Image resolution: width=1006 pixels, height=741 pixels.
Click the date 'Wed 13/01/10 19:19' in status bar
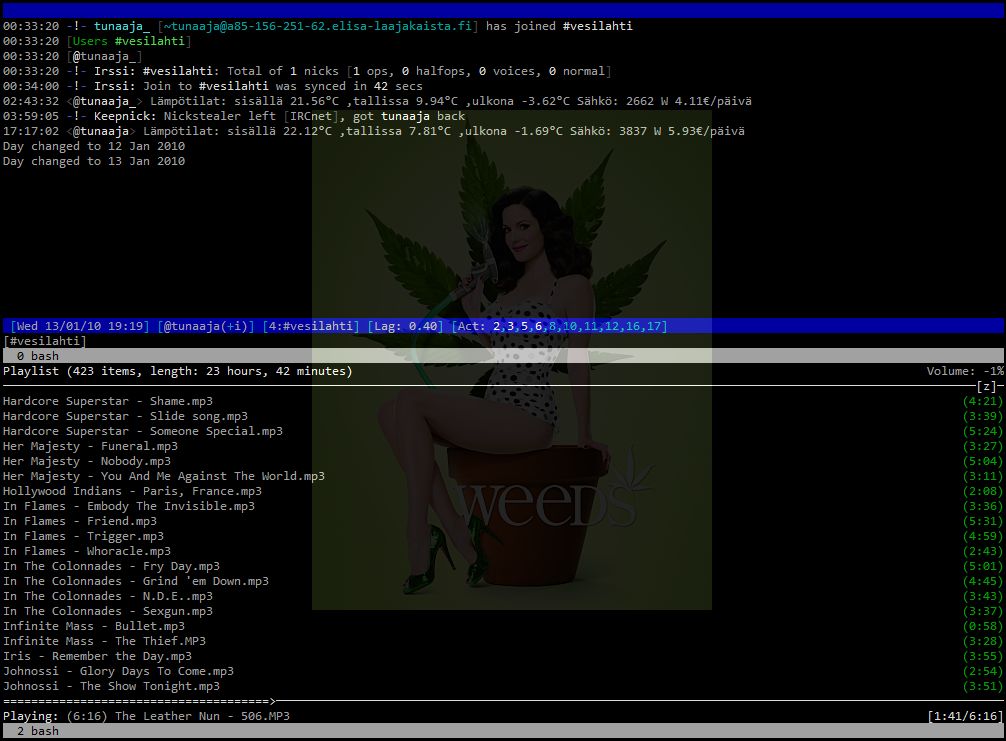click(80, 326)
